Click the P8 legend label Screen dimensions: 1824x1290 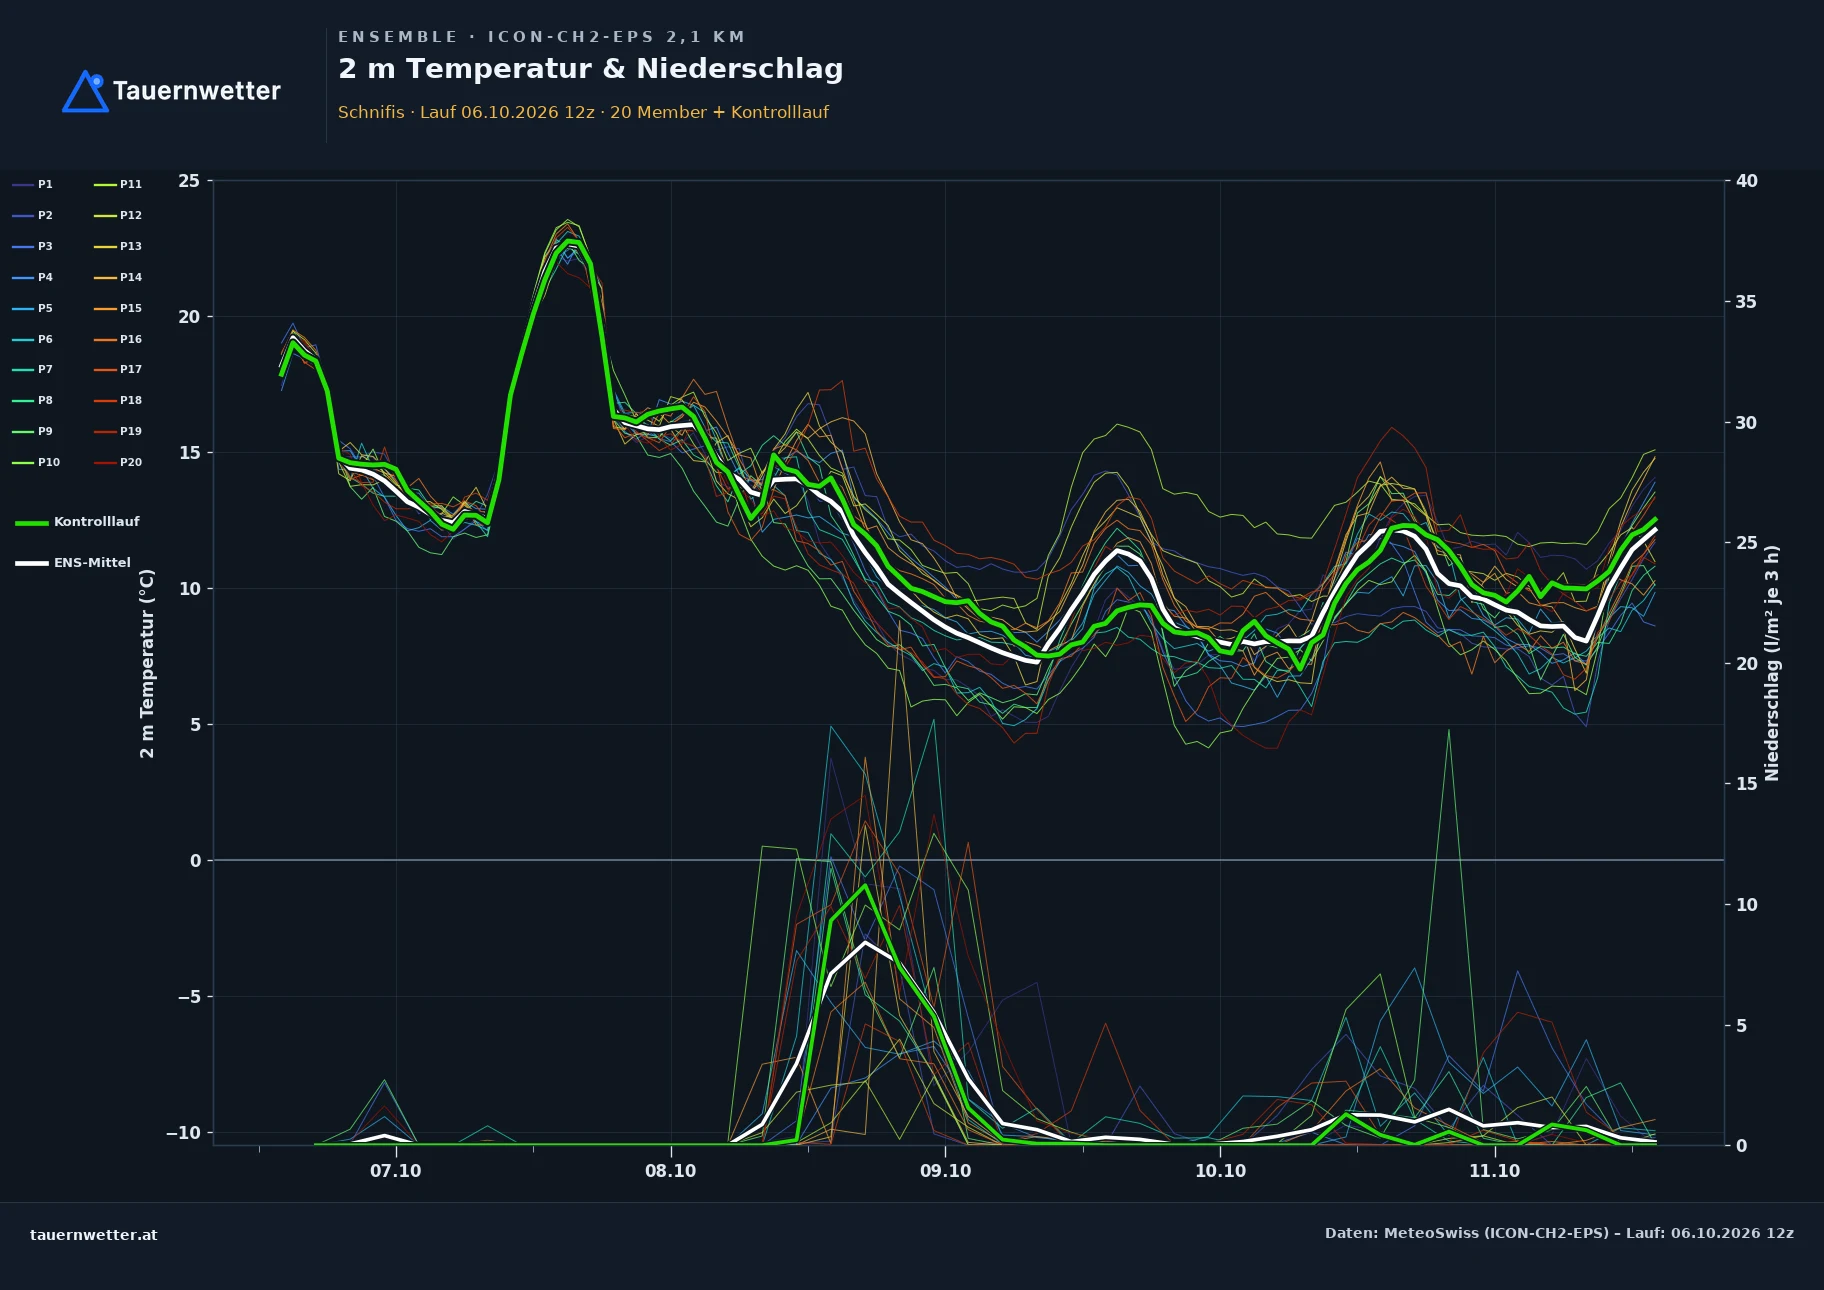pos(46,401)
